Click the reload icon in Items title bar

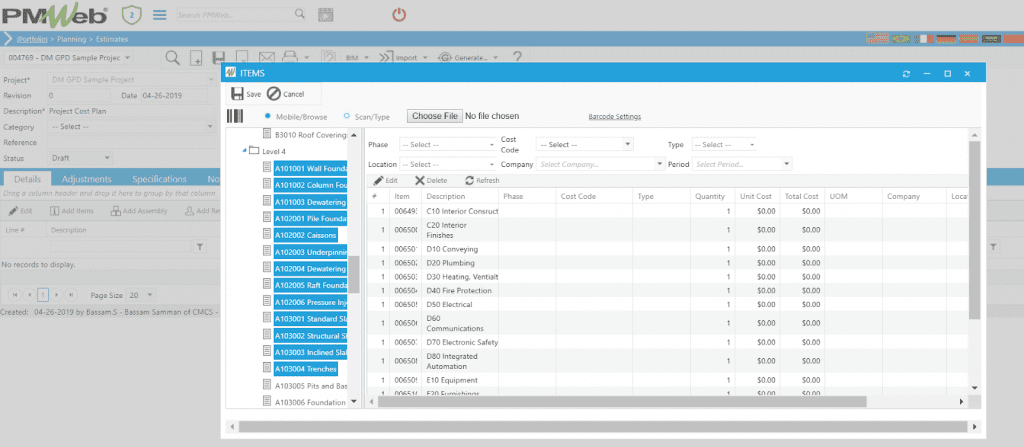[906, 74]
